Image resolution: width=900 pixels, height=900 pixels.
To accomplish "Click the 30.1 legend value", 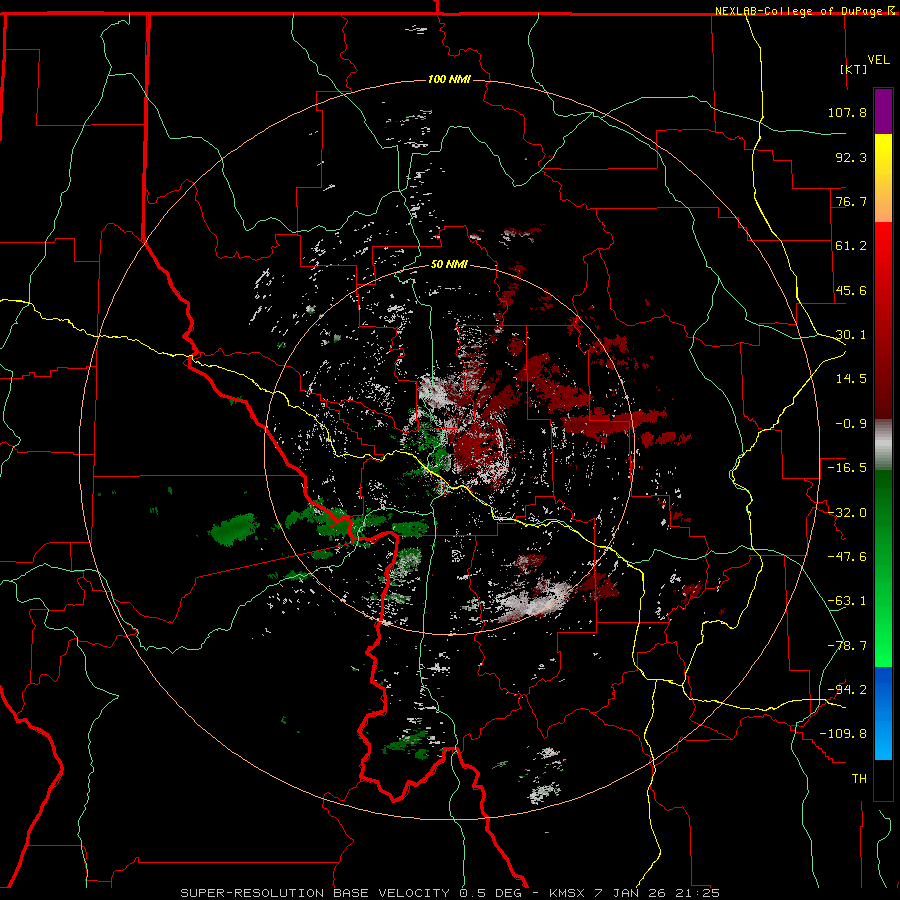I will (851, 335).
